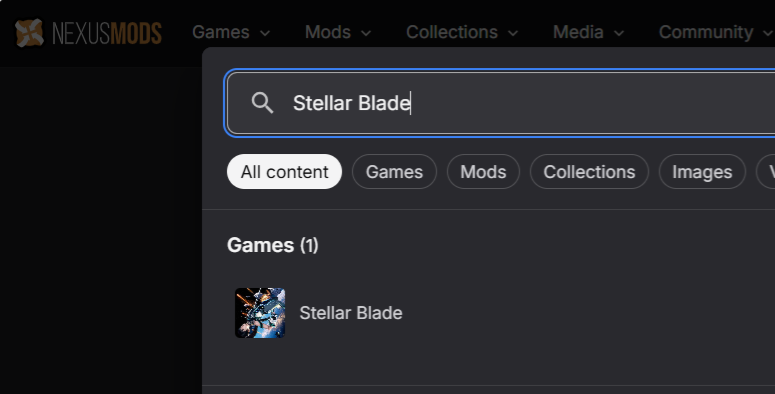Expand the Mods menu chevron
775x394 pixels.
366,33
